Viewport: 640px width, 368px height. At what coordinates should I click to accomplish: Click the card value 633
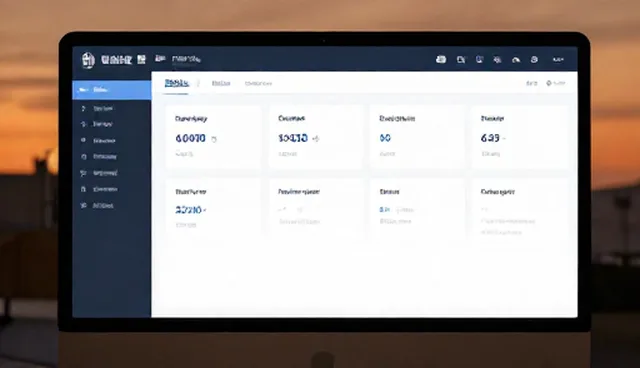click(x=490, y=138)
